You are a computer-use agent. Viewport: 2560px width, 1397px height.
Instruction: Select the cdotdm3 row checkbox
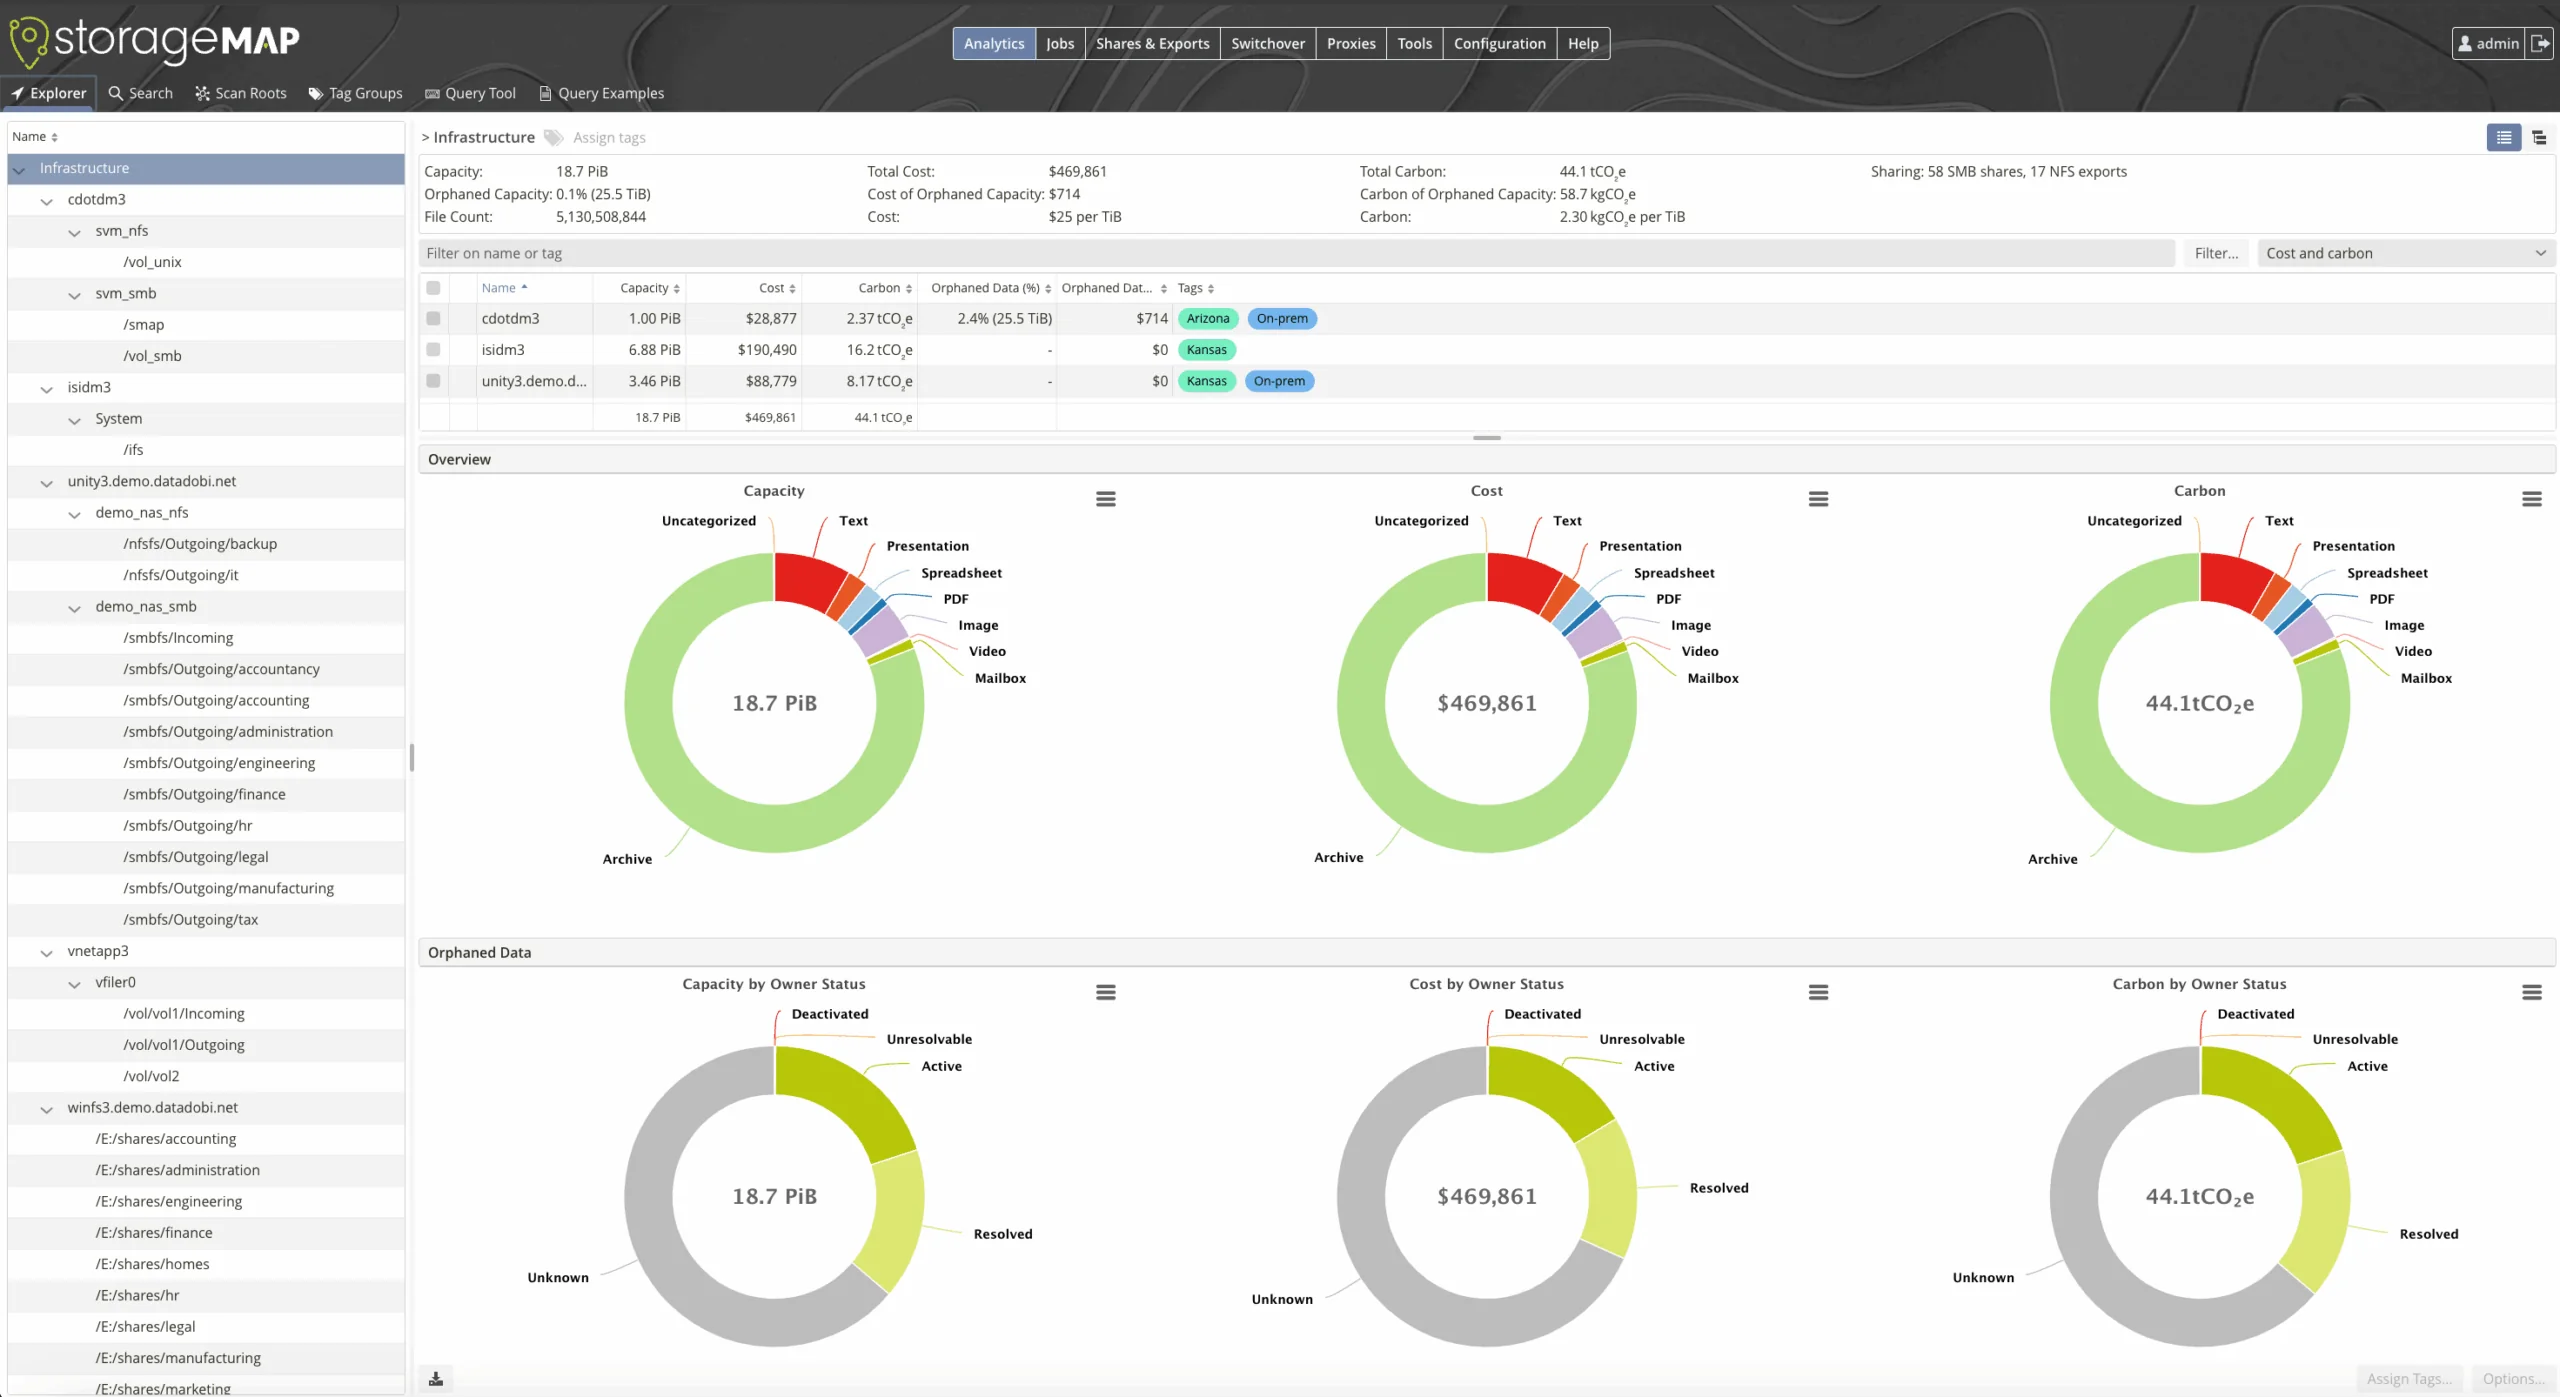point(433,318)
